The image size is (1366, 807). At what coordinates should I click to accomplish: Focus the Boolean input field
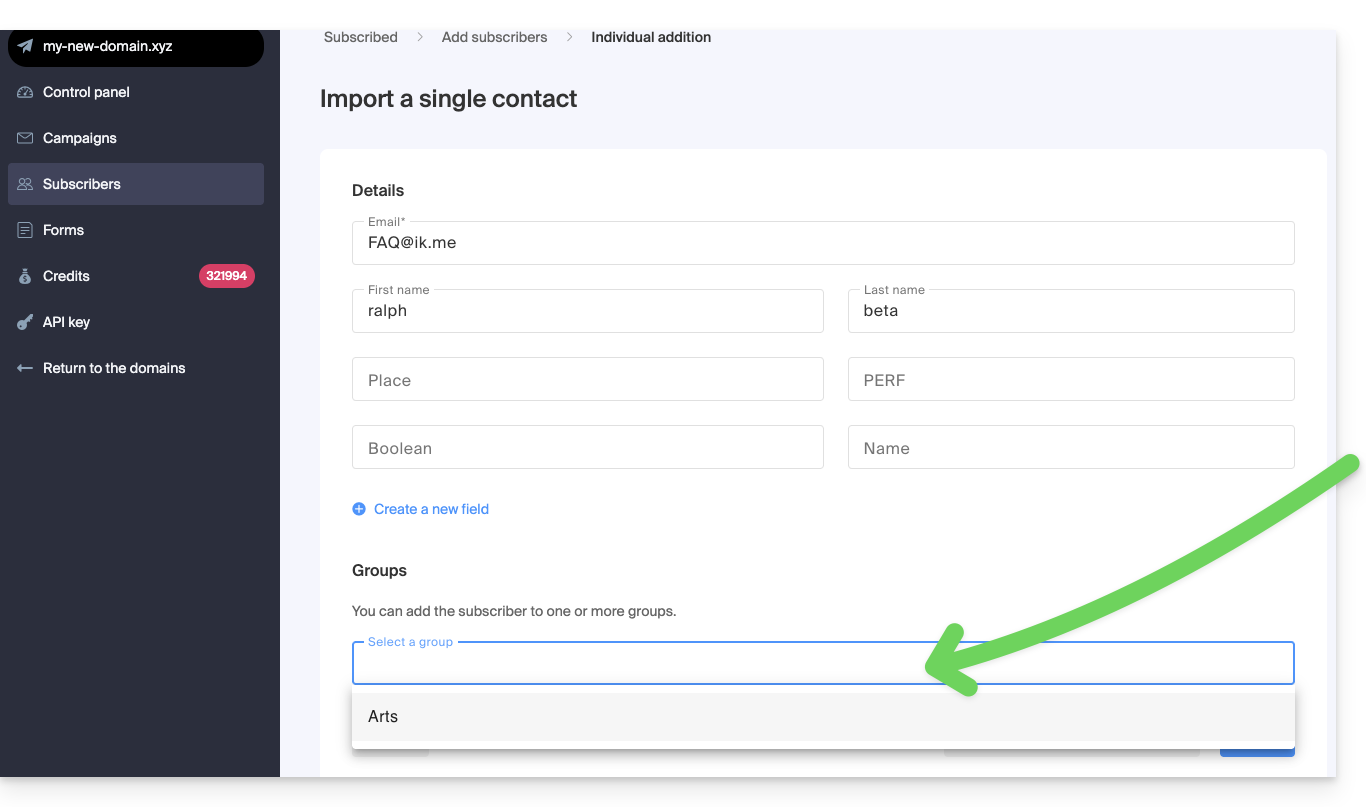[x=587, y=448]
